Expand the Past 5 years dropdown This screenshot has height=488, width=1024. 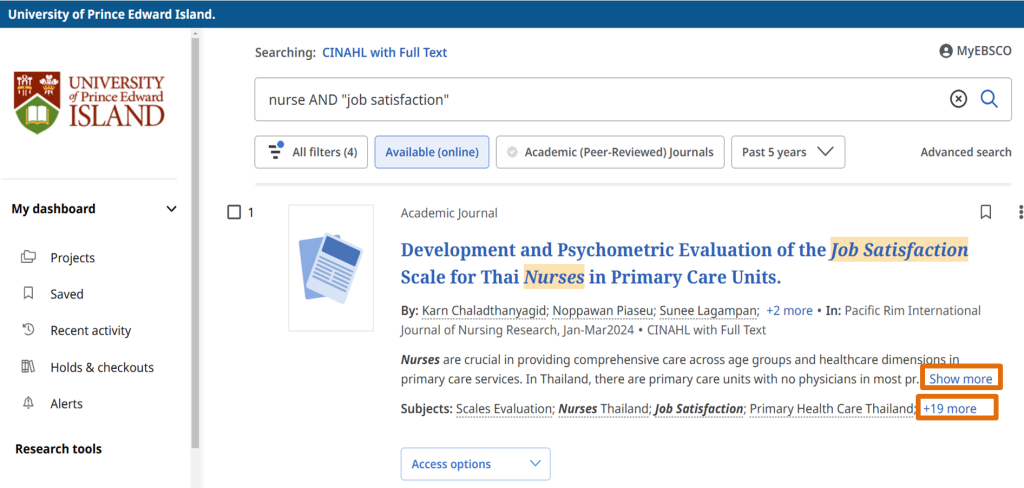[x=787, y=152]
